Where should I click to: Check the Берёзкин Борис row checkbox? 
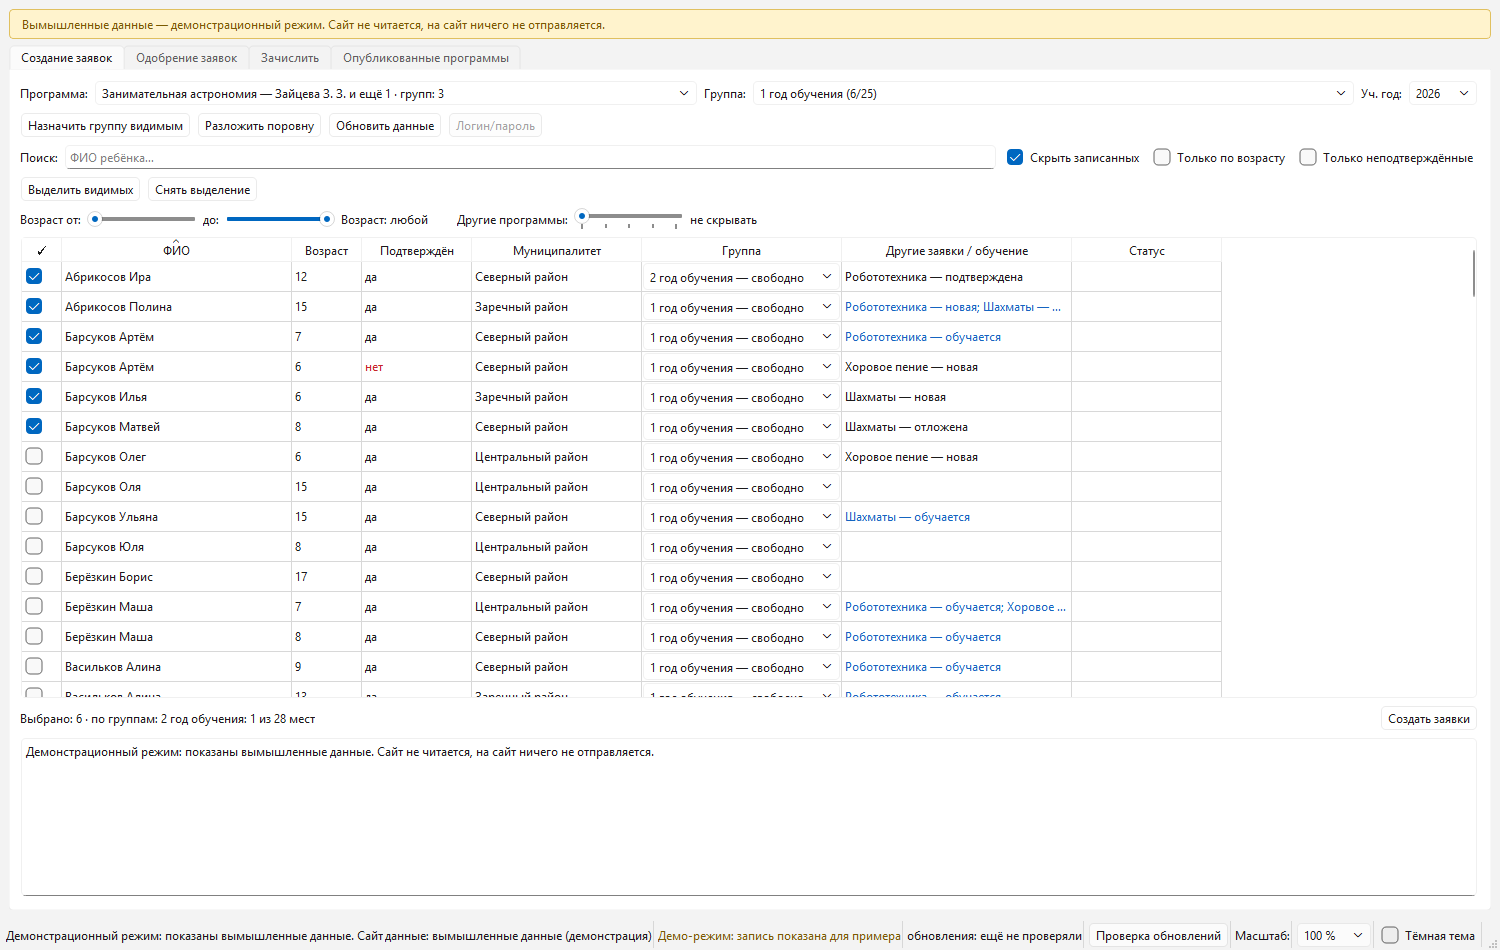coord(34,577)
